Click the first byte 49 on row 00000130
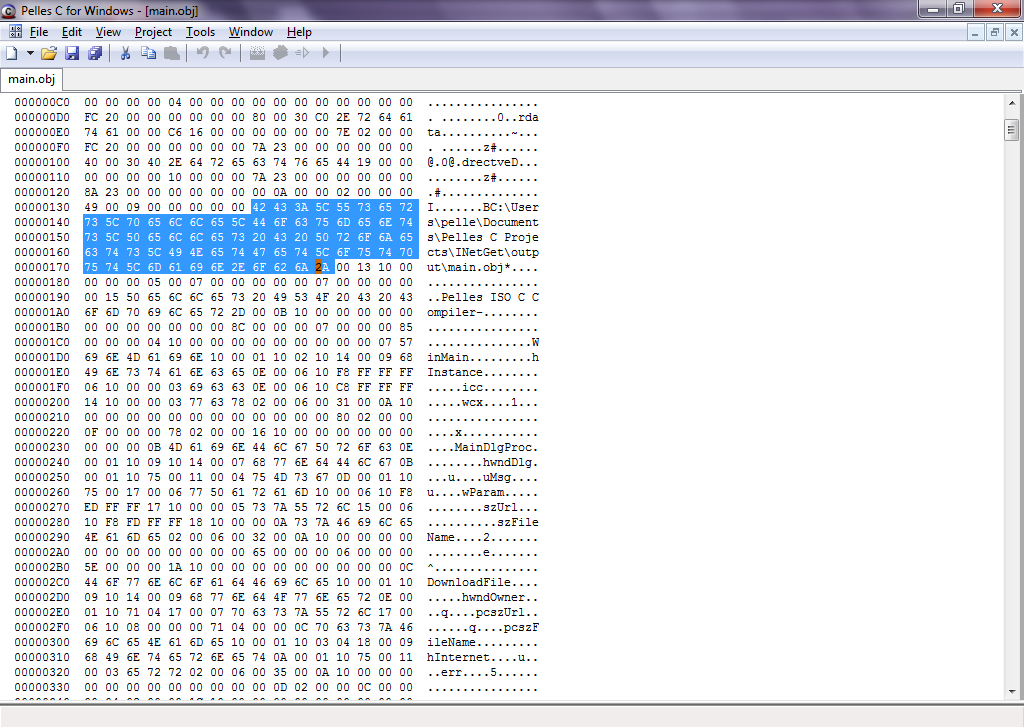The width and height of the screenshot is (1024, 728). [91, 208]
